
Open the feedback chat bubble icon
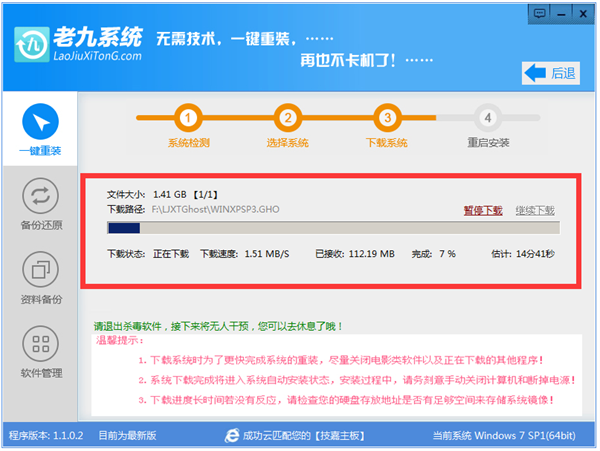click(540, 12)
